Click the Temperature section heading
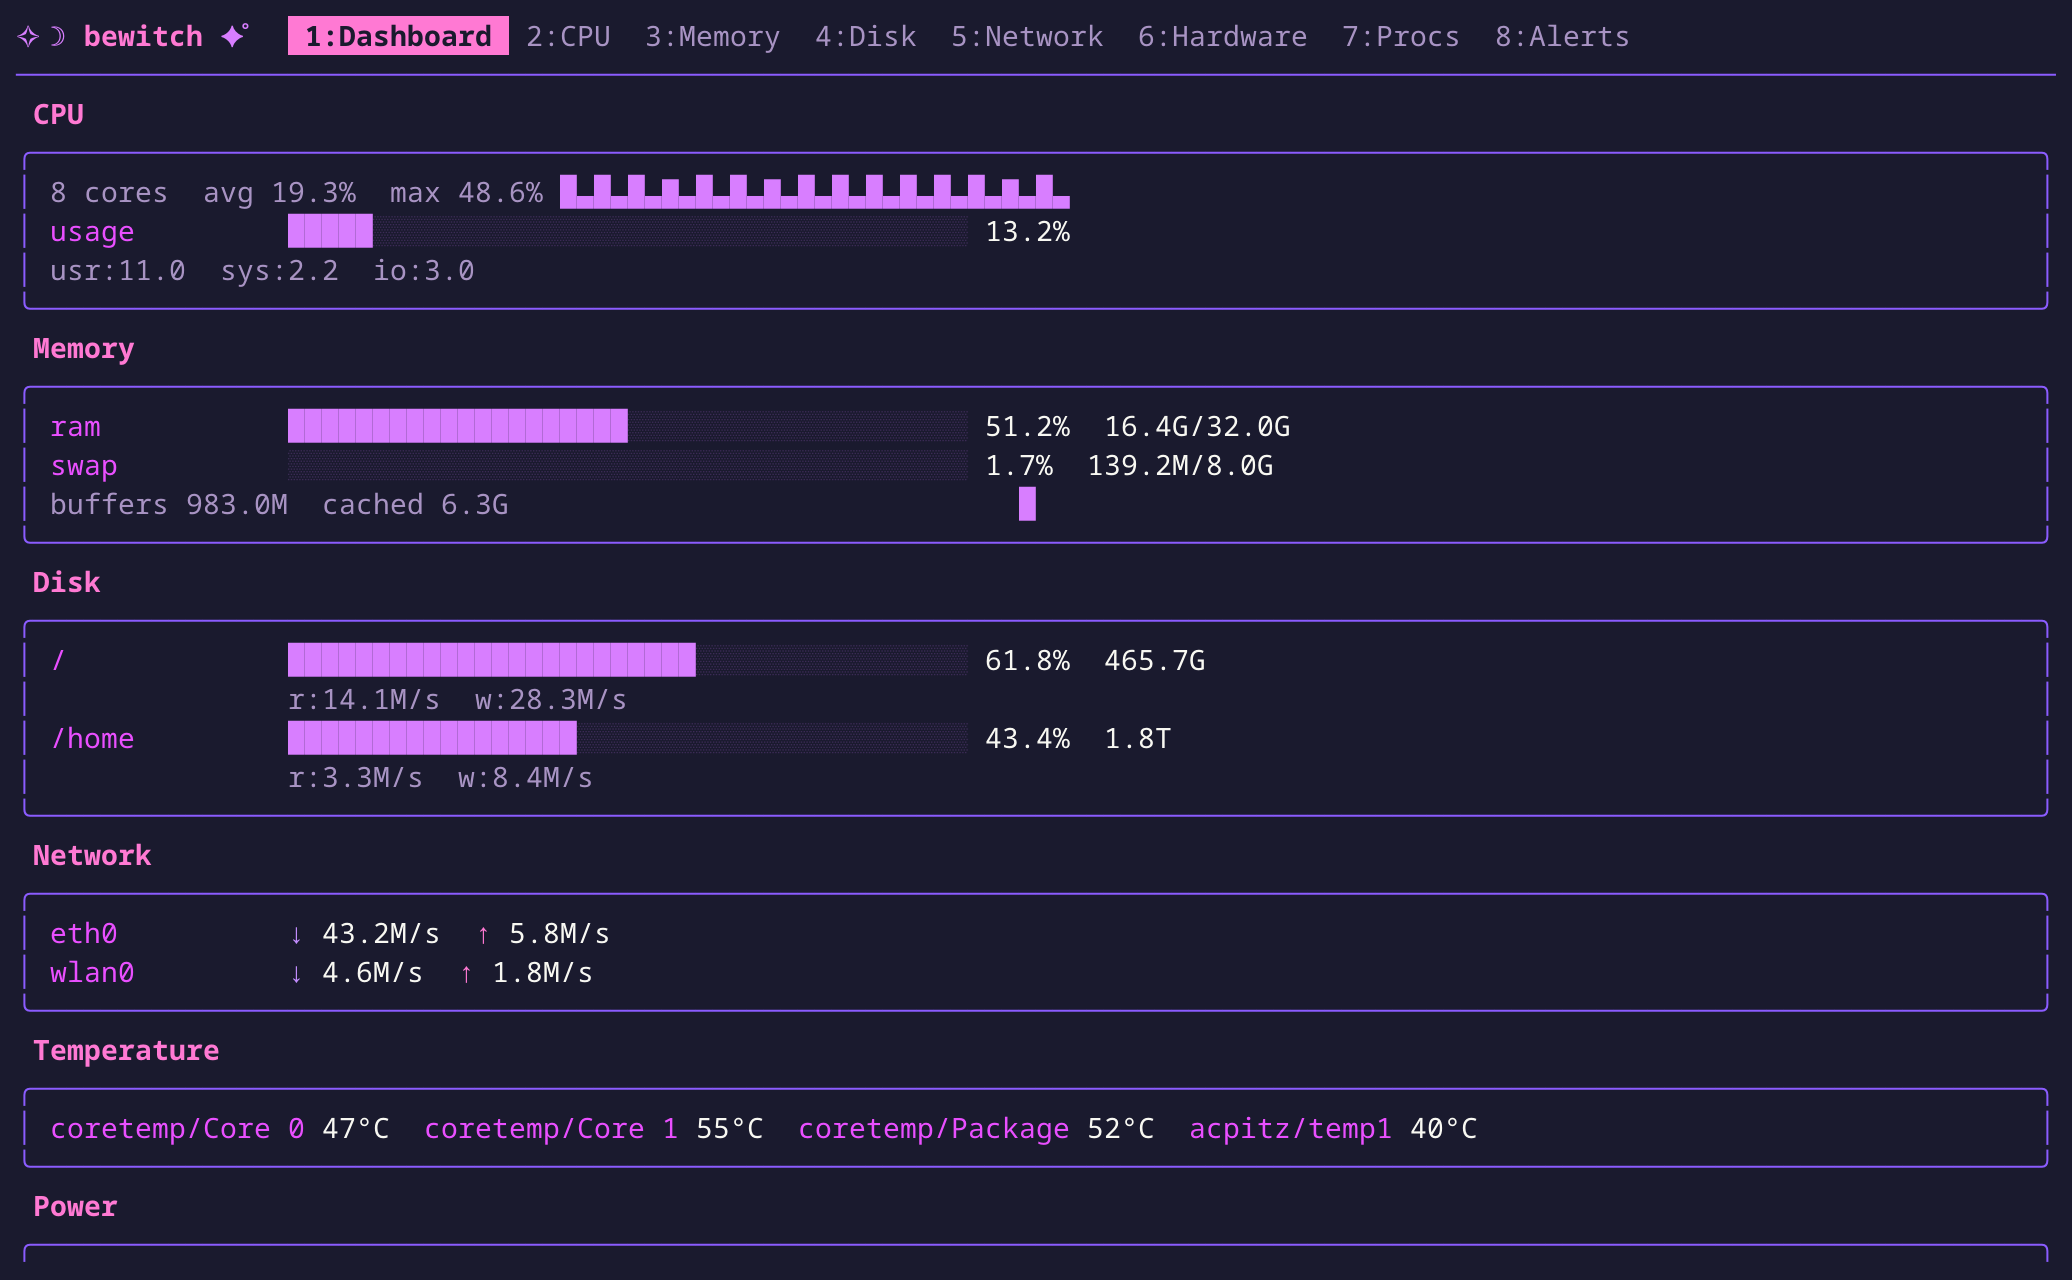This screenshot has width=2072, height=1280. [126, 1050]
